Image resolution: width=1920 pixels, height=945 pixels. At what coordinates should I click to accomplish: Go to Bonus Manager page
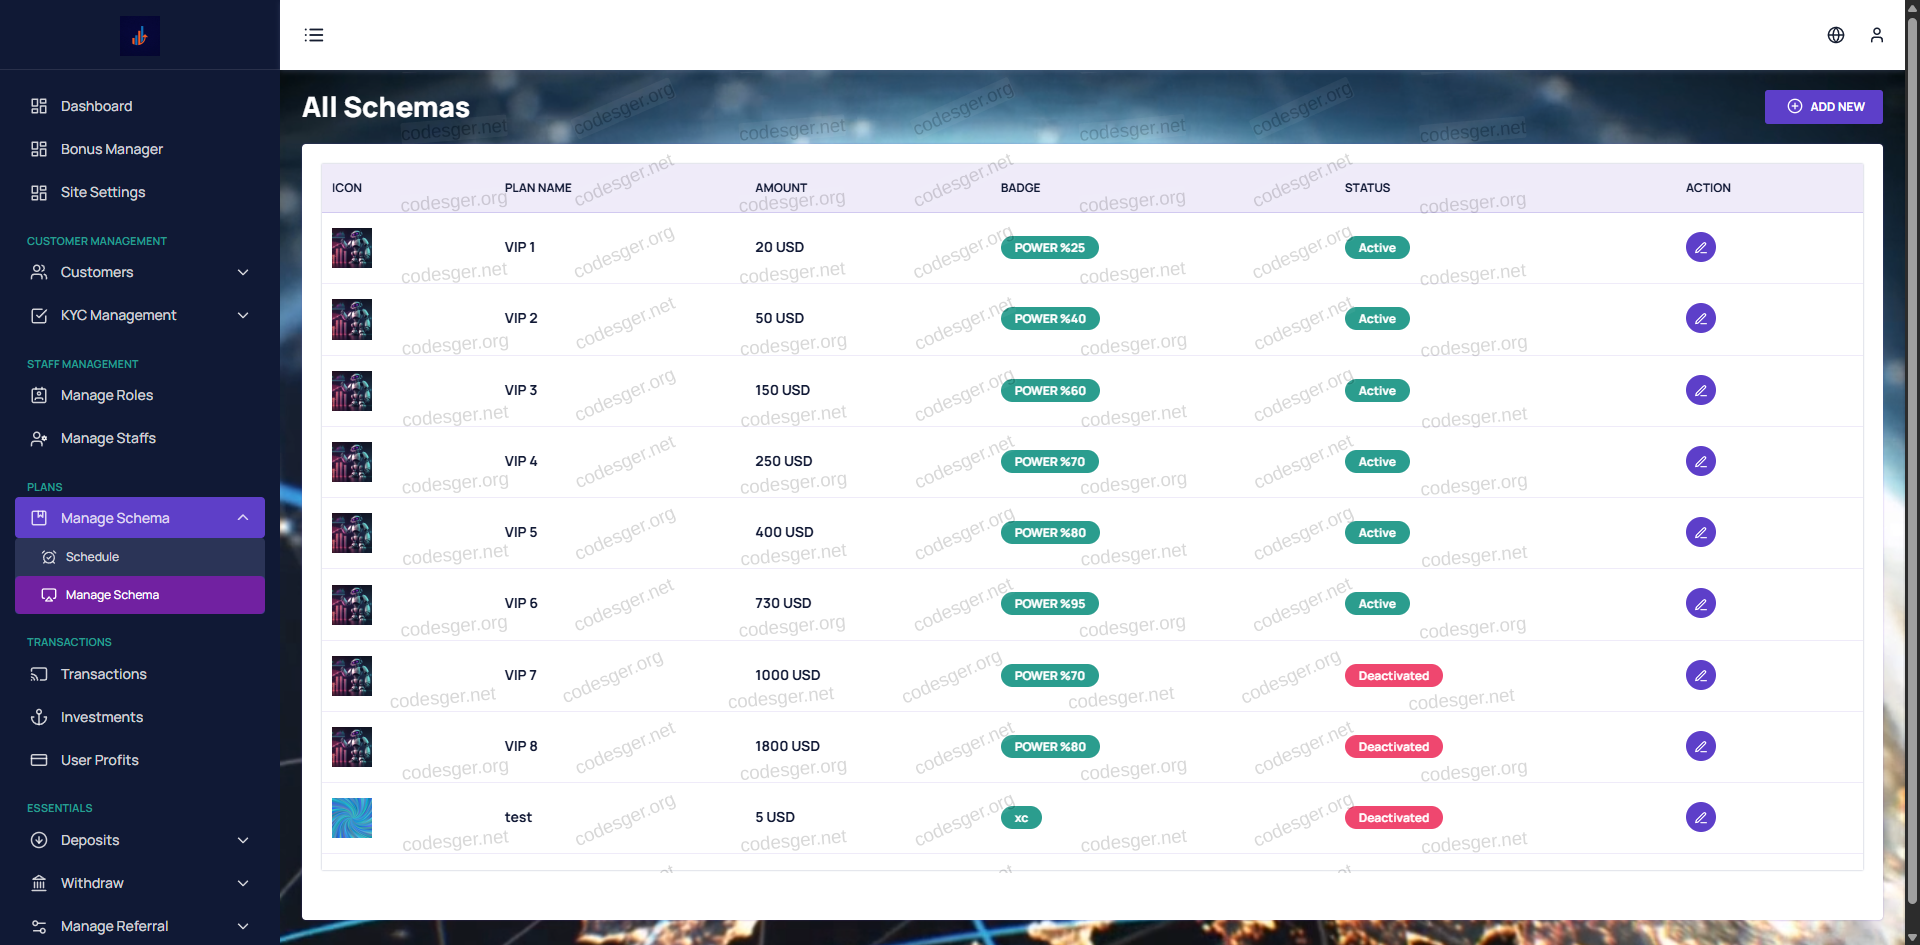pyautogui.click(x=111, y=149)
